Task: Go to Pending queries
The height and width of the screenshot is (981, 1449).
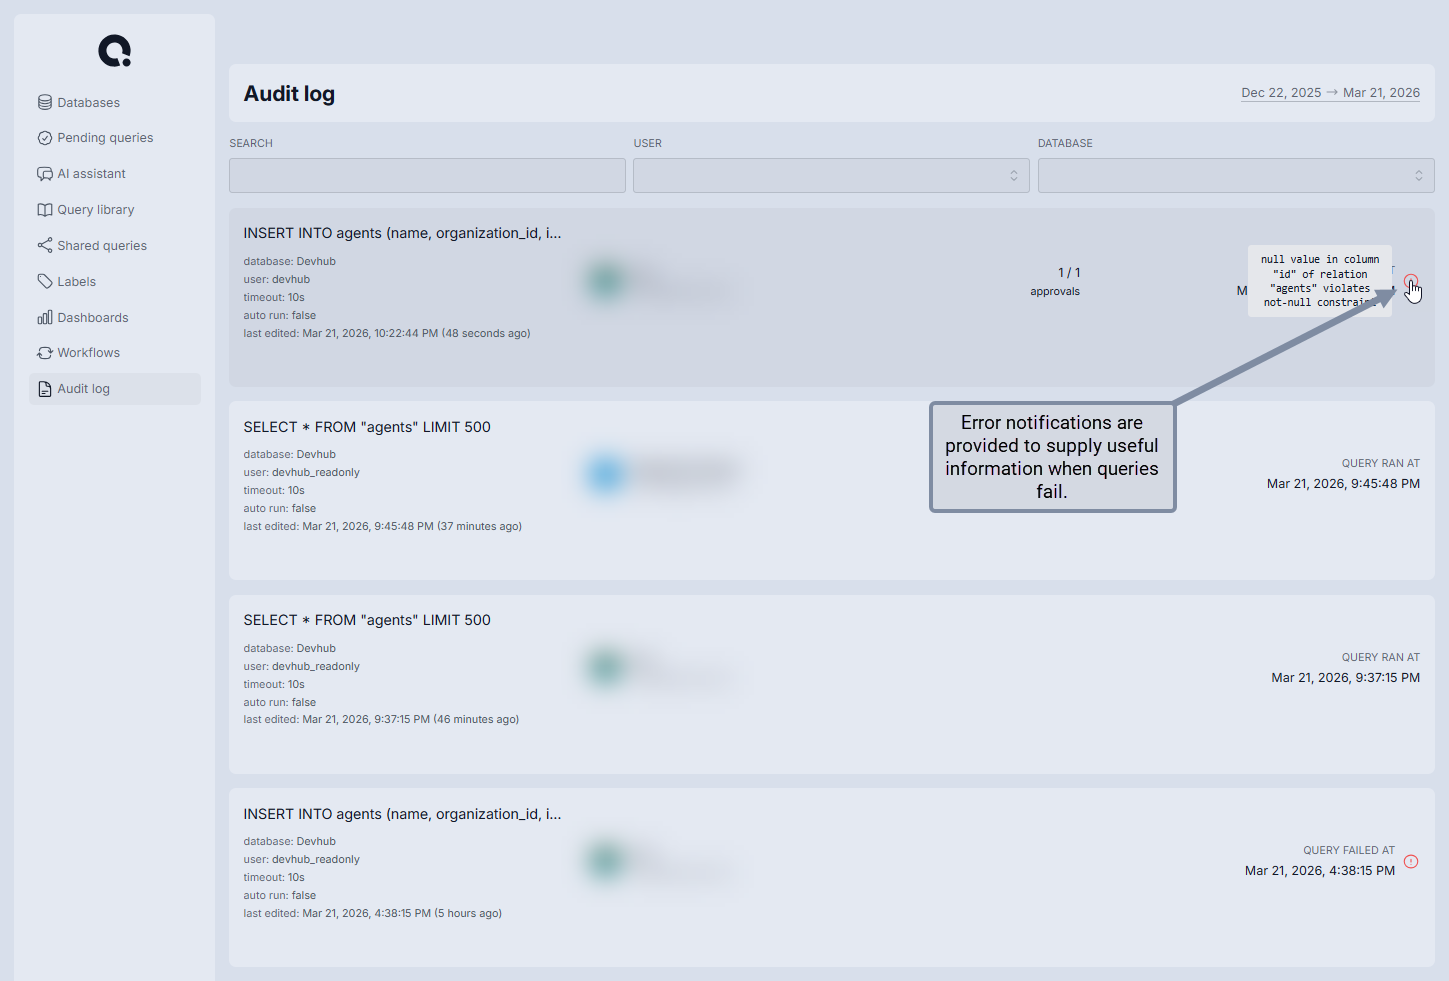Action: (x=115, y=138)
